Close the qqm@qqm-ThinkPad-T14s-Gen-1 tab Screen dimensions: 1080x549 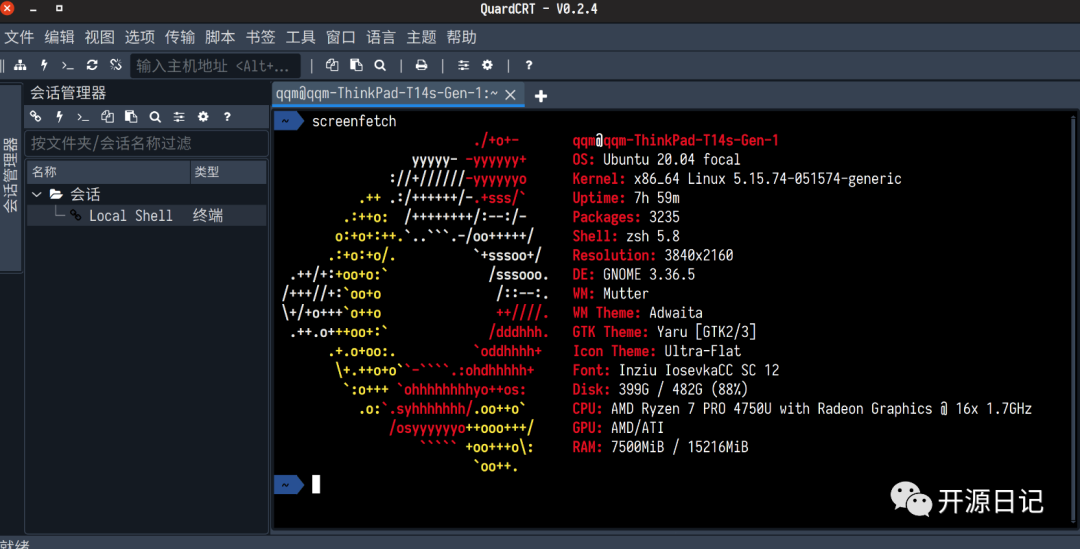pyautogui.click(x=510, y=95)
